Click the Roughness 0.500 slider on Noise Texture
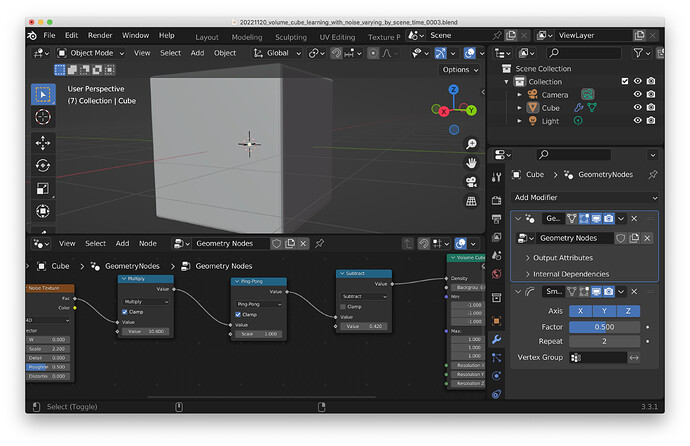 48,367
